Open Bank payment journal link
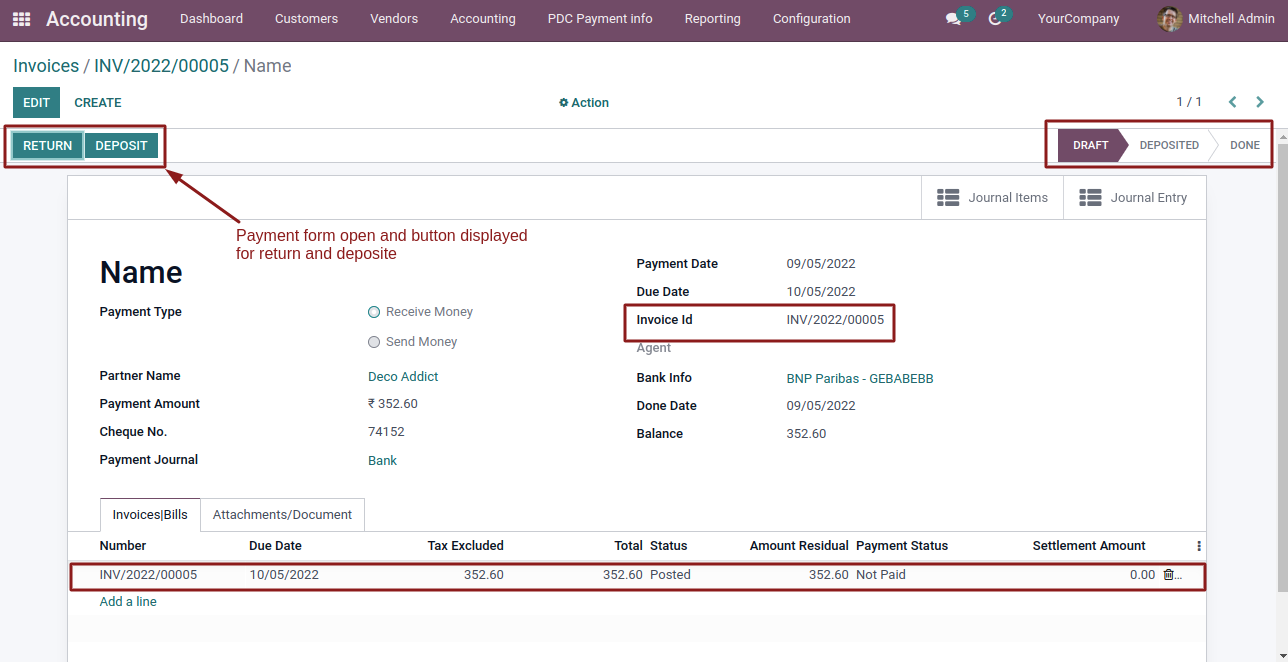Image resolution: width=1288 pixels, height=662 pixels. (382, 461)
